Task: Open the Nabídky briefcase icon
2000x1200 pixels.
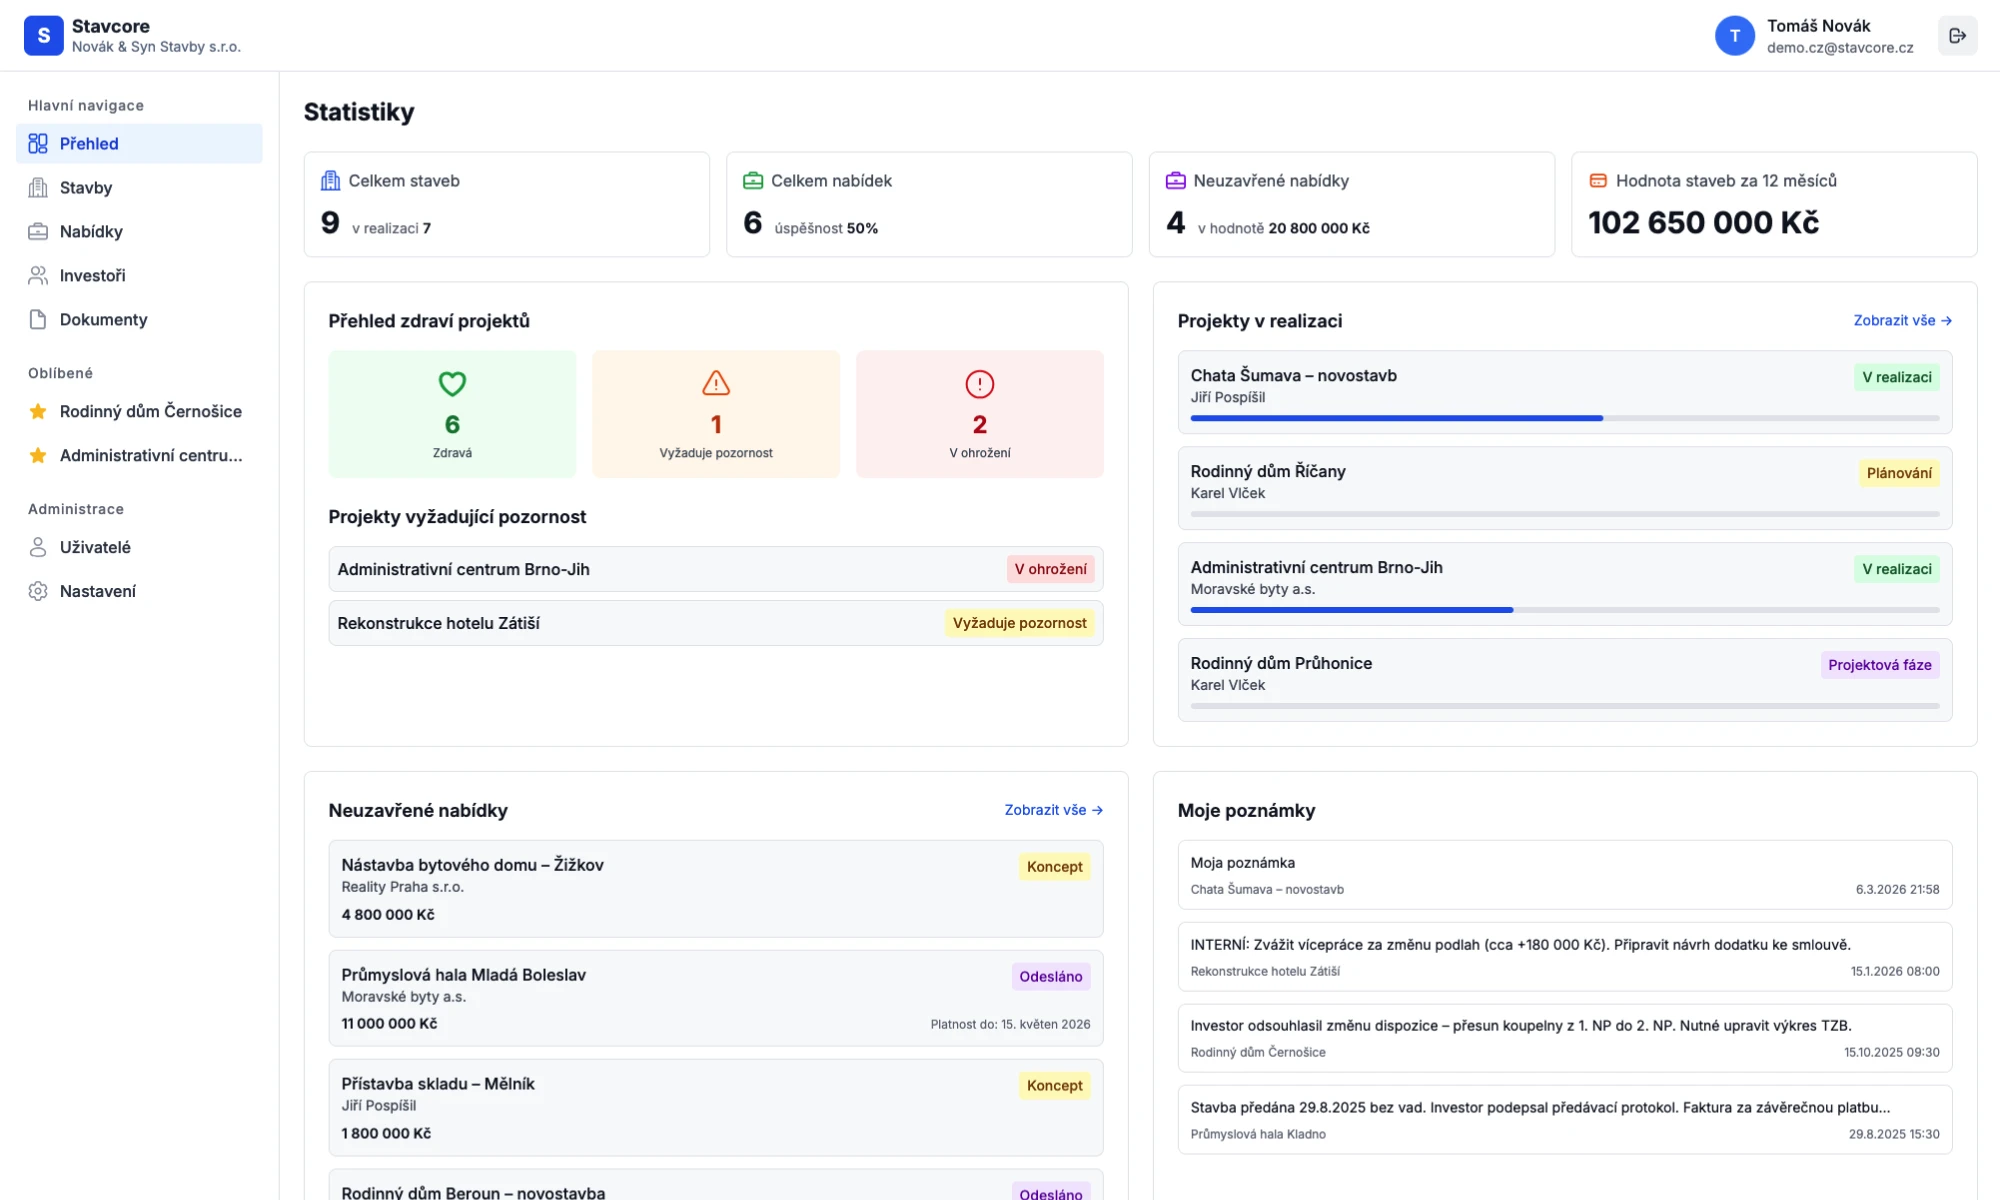Action: (x=37, y=231)
